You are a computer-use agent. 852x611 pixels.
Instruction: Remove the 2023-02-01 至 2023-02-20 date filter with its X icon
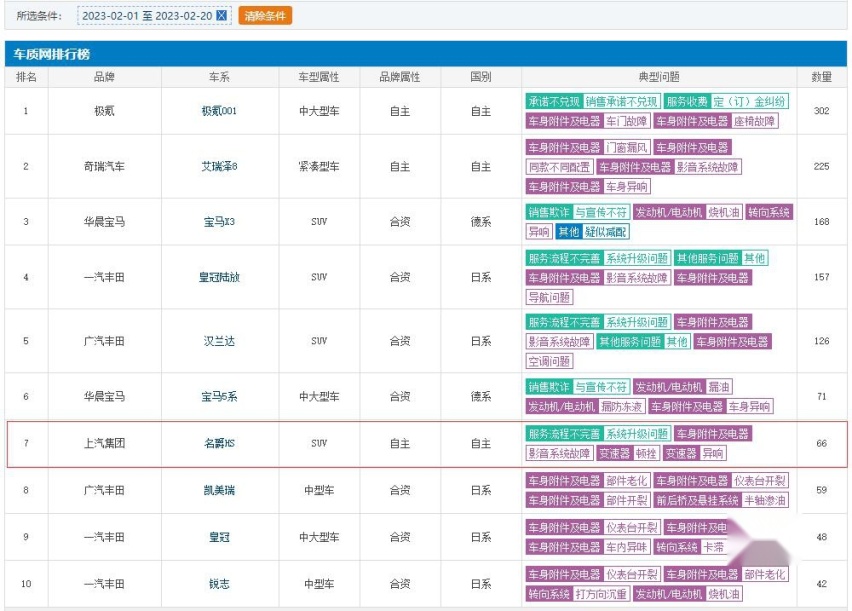point(221,16)
